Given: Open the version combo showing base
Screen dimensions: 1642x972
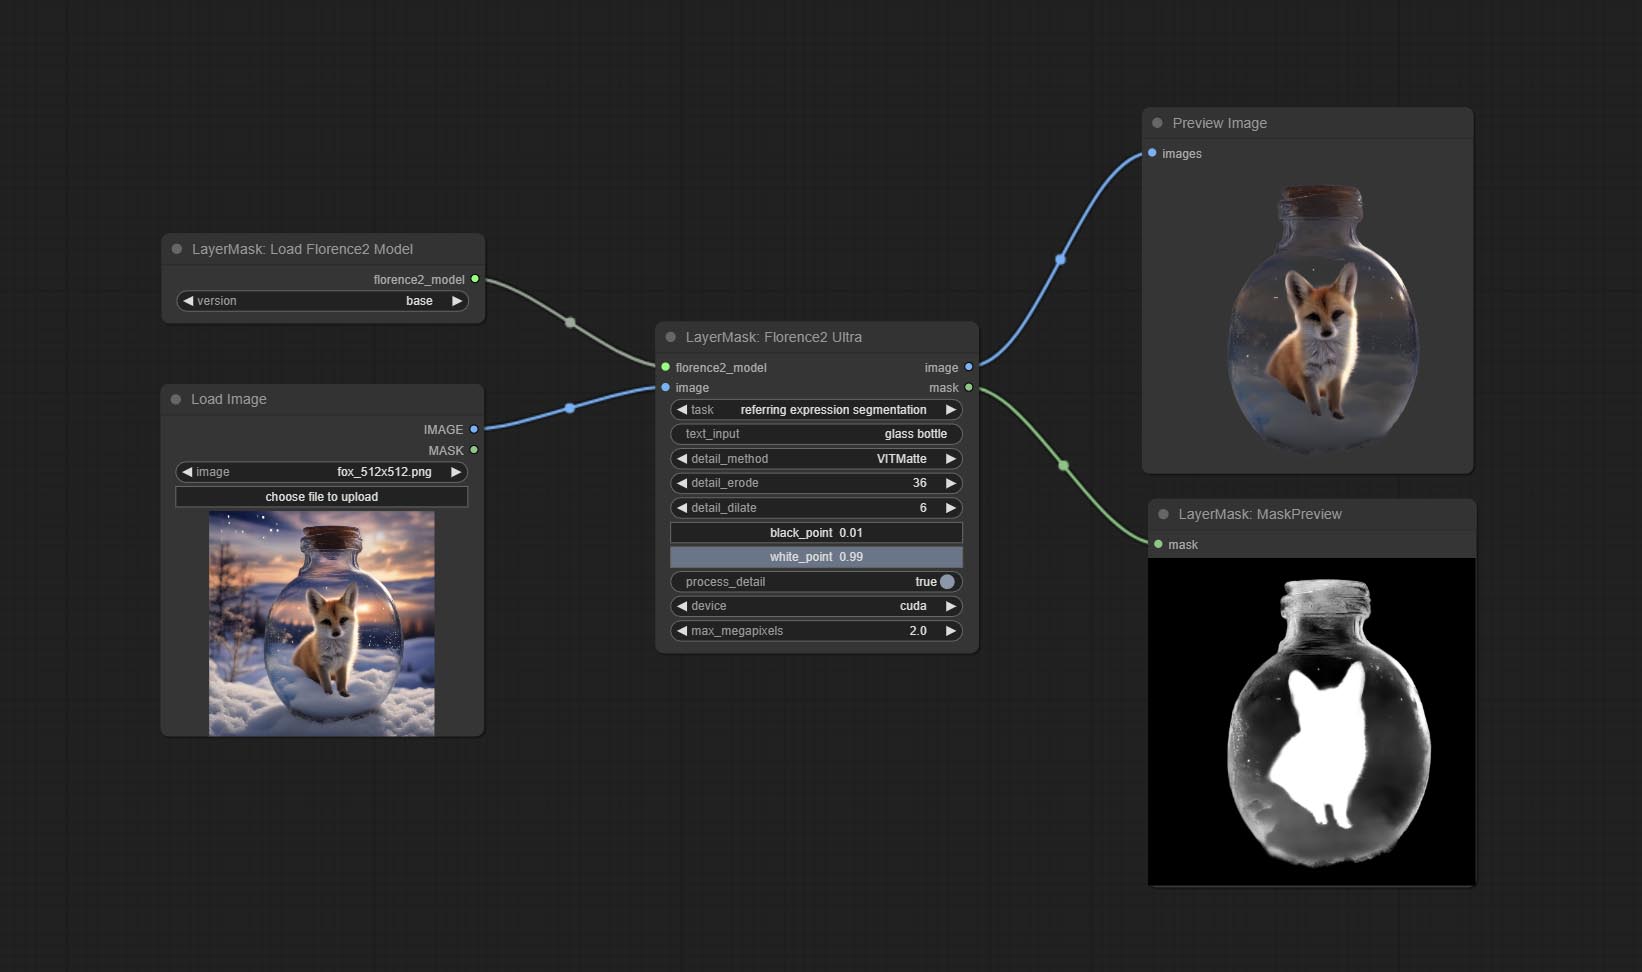Looking at the screenshot, I should (x=322, y=301).
